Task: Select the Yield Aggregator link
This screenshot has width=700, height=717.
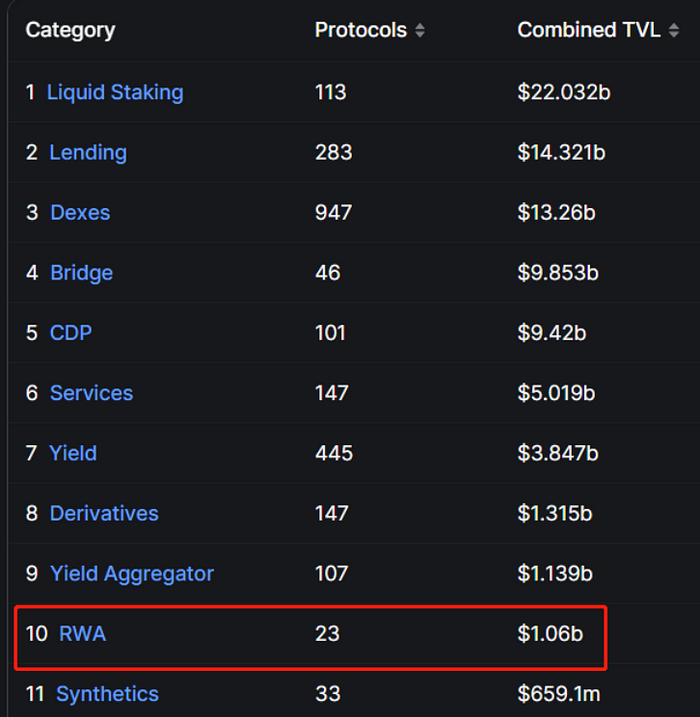Action: coord(132,573)
